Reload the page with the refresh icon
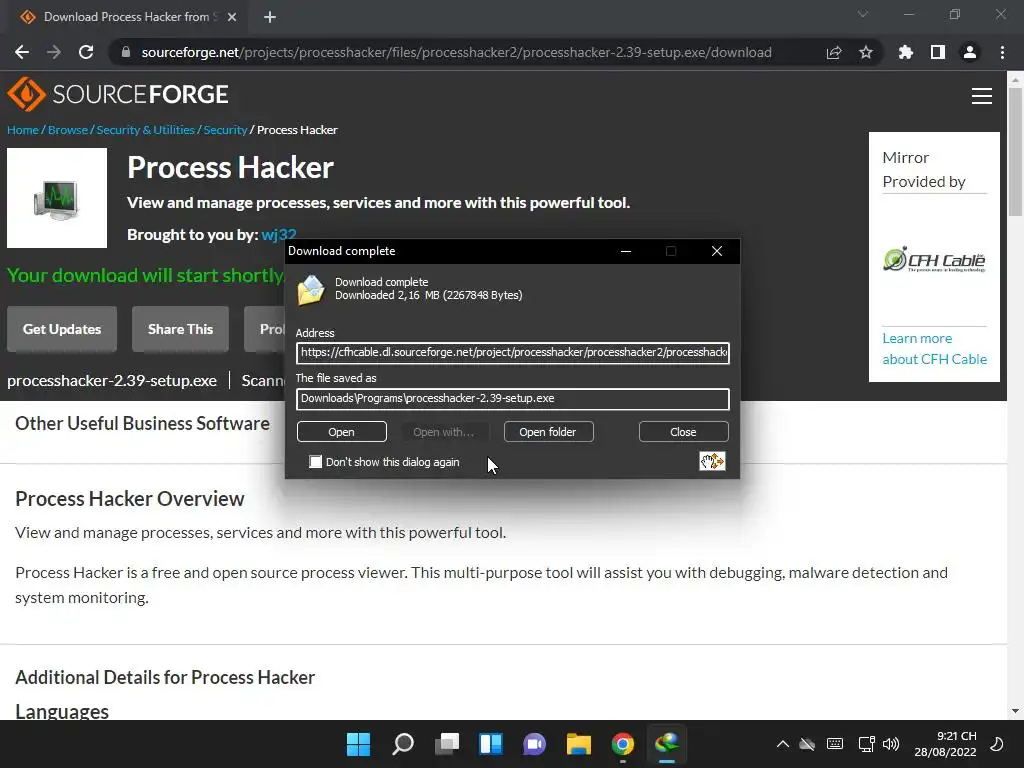The image size is (1024, 768). (x=86, y=52)
